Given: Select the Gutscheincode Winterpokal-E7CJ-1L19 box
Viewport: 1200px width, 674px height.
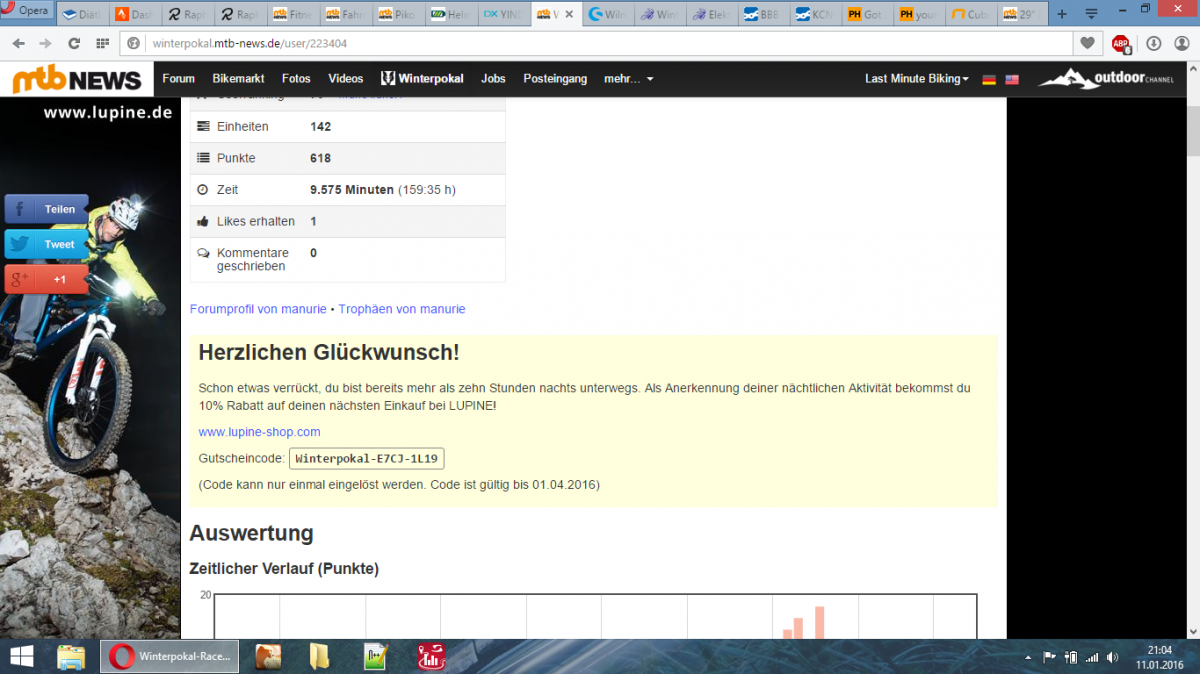Looking at the screenshot, I should [x=367, y=458].
